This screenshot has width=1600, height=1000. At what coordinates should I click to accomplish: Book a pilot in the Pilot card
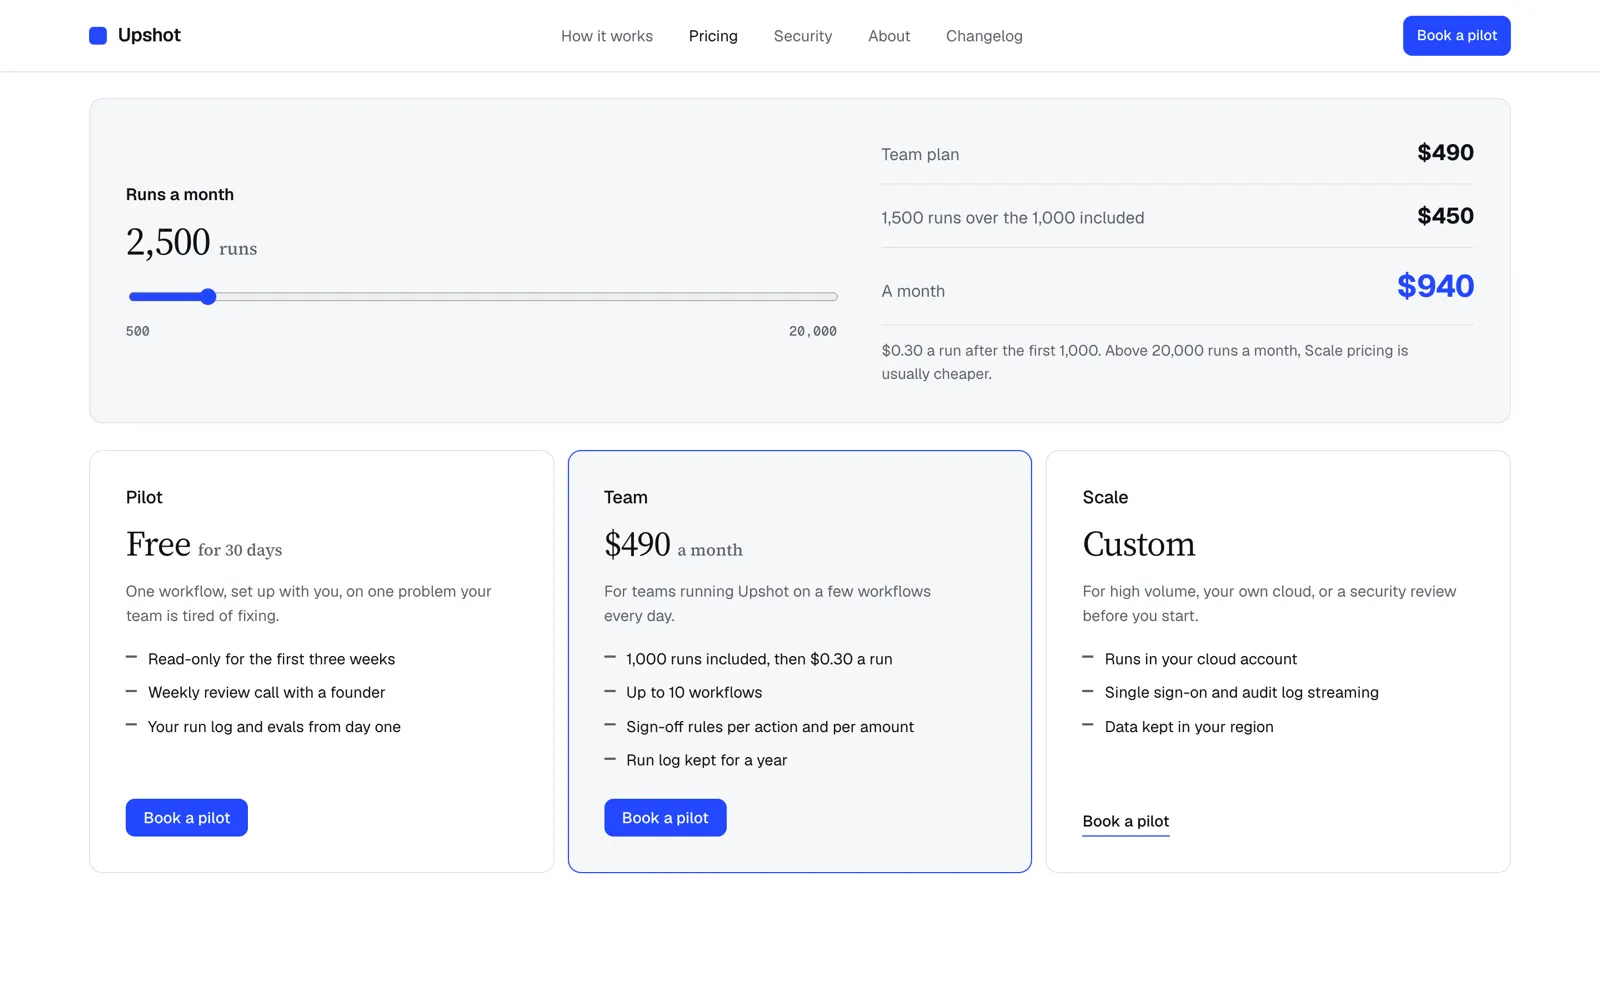187,818
